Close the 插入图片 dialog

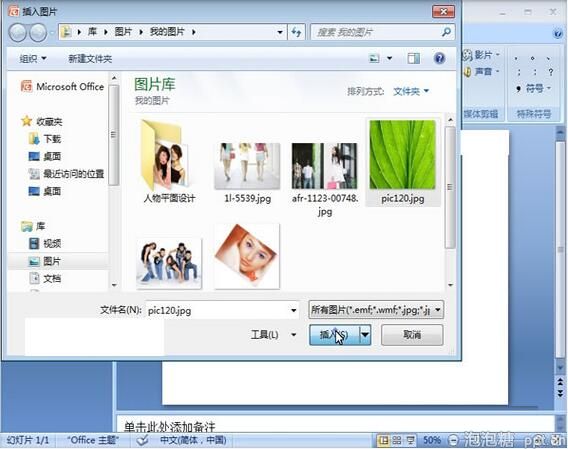click(x=444, y=12)
